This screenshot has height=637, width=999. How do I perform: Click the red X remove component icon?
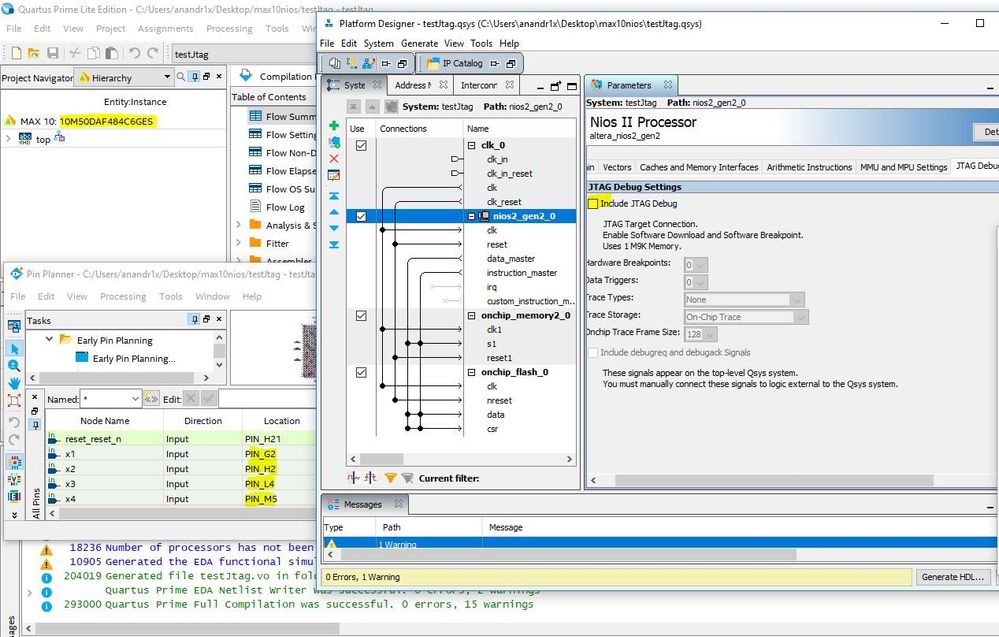pos(334,159)
